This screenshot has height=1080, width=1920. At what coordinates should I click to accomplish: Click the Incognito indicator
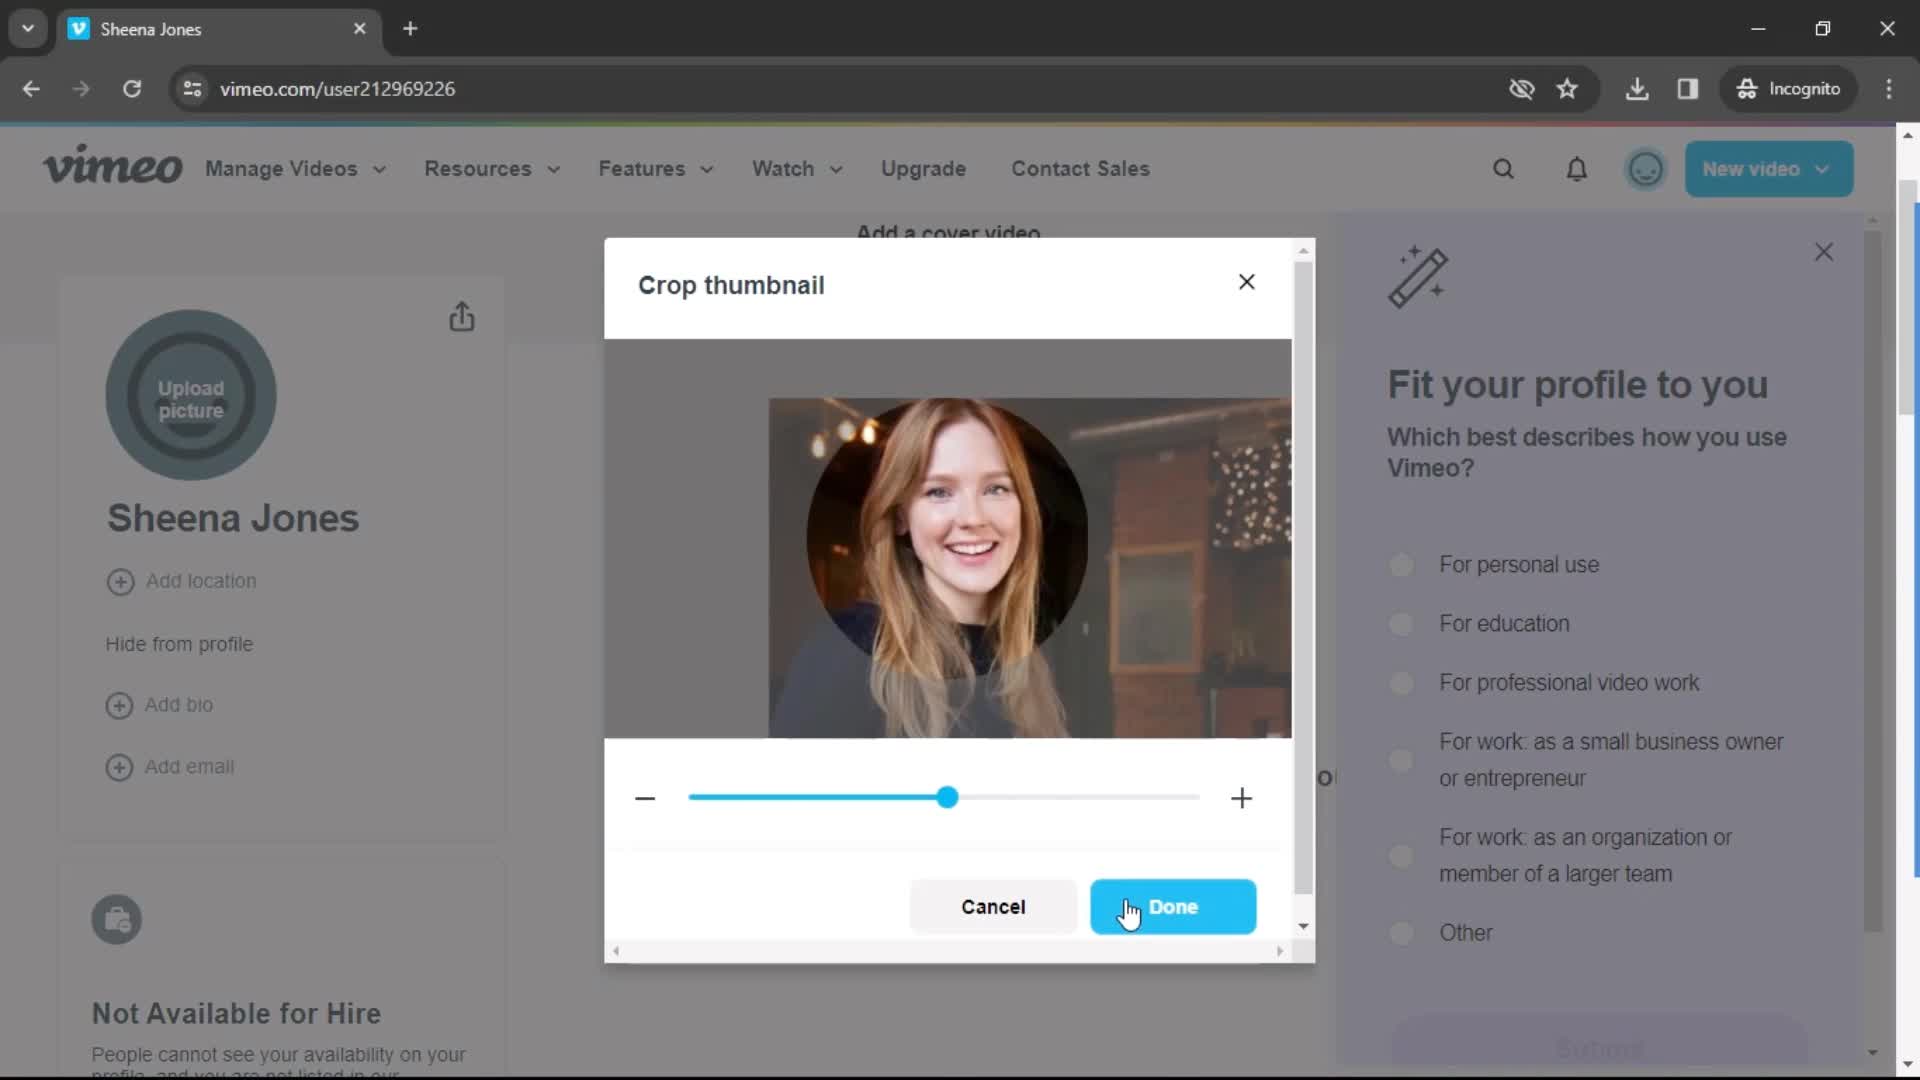click(x=1789, y=89)
